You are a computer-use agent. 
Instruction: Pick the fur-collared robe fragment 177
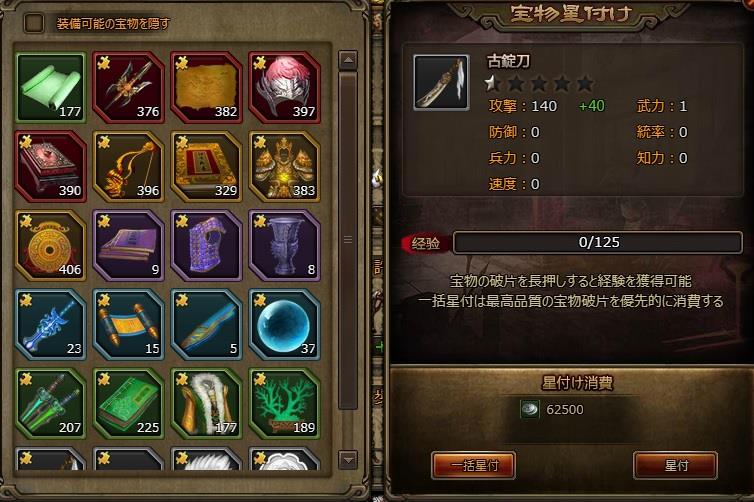click(x=206, y=403)
